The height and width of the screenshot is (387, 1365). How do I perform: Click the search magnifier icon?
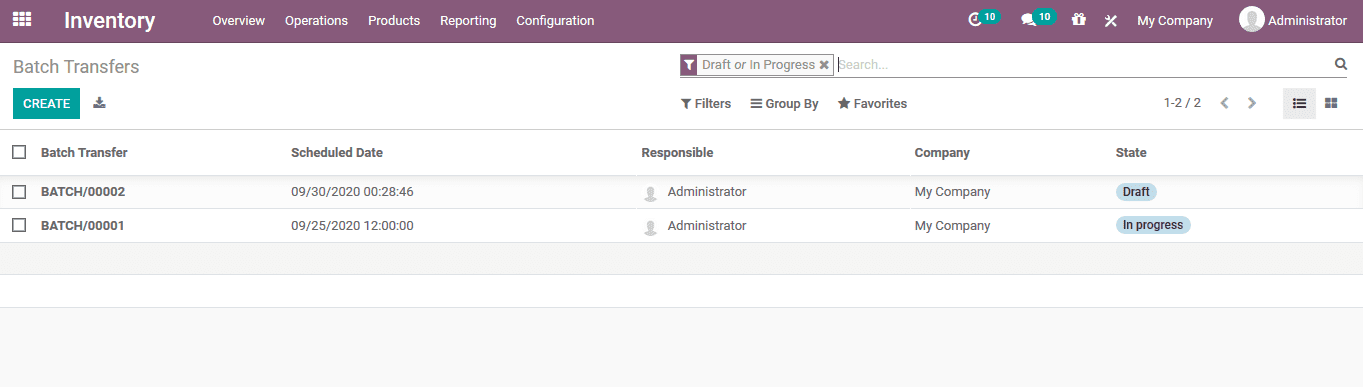pos(1341,64)
